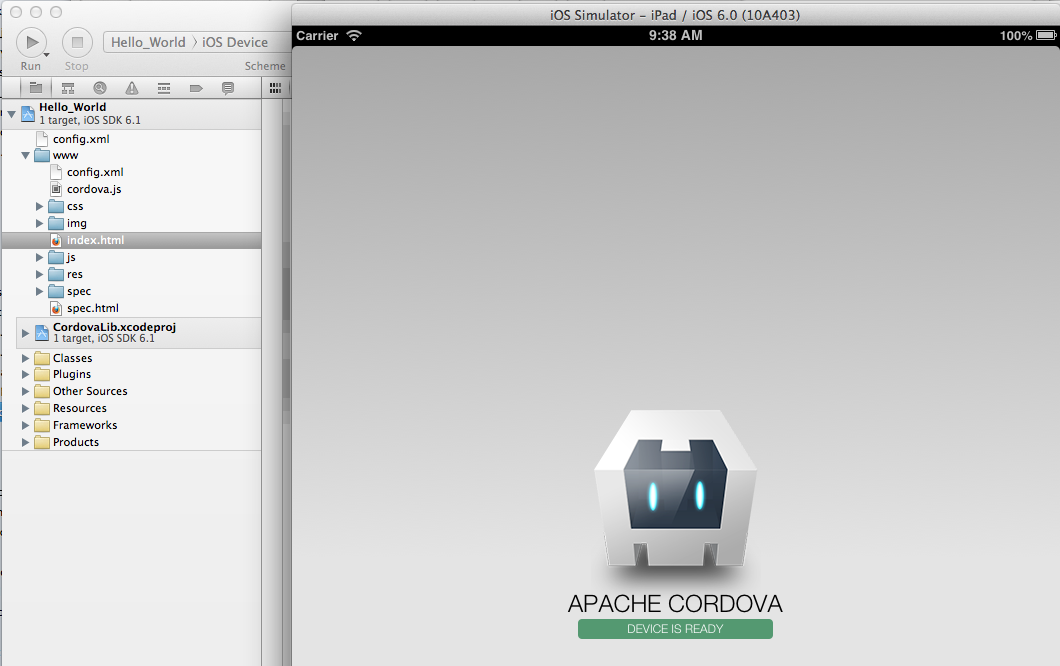The width and height of the screenshot is (1060, 666).
Task: Collapse the www folder disclosure triangle
Action: point(26,156)
